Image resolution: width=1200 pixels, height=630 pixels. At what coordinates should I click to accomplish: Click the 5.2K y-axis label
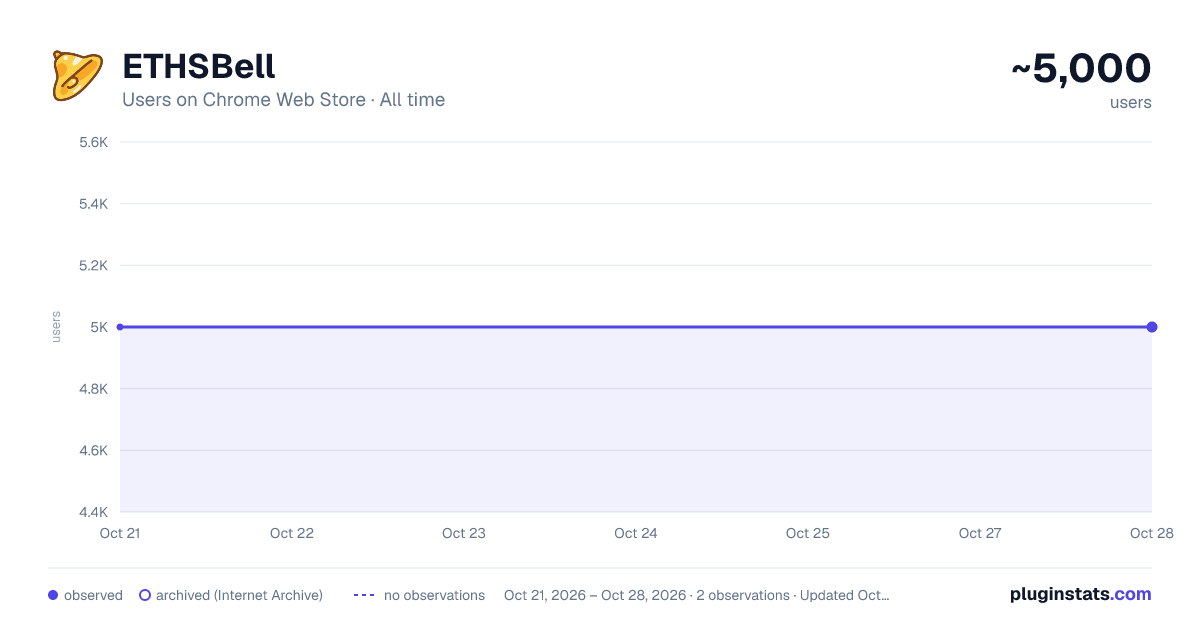pyautogui.click(x=93, y=266)
